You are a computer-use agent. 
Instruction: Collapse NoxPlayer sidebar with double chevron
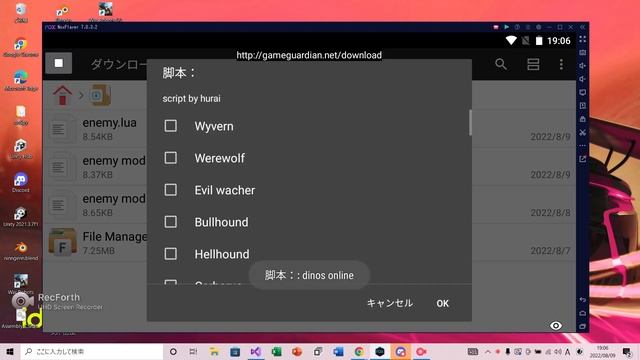point(582,27)
